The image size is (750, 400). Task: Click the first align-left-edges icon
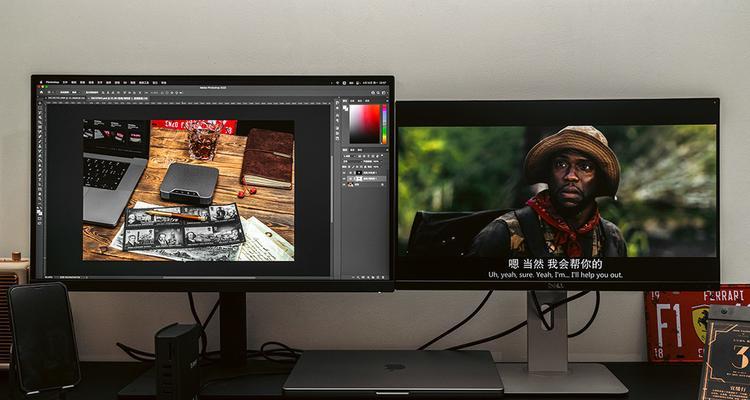[x=103, y=93]
